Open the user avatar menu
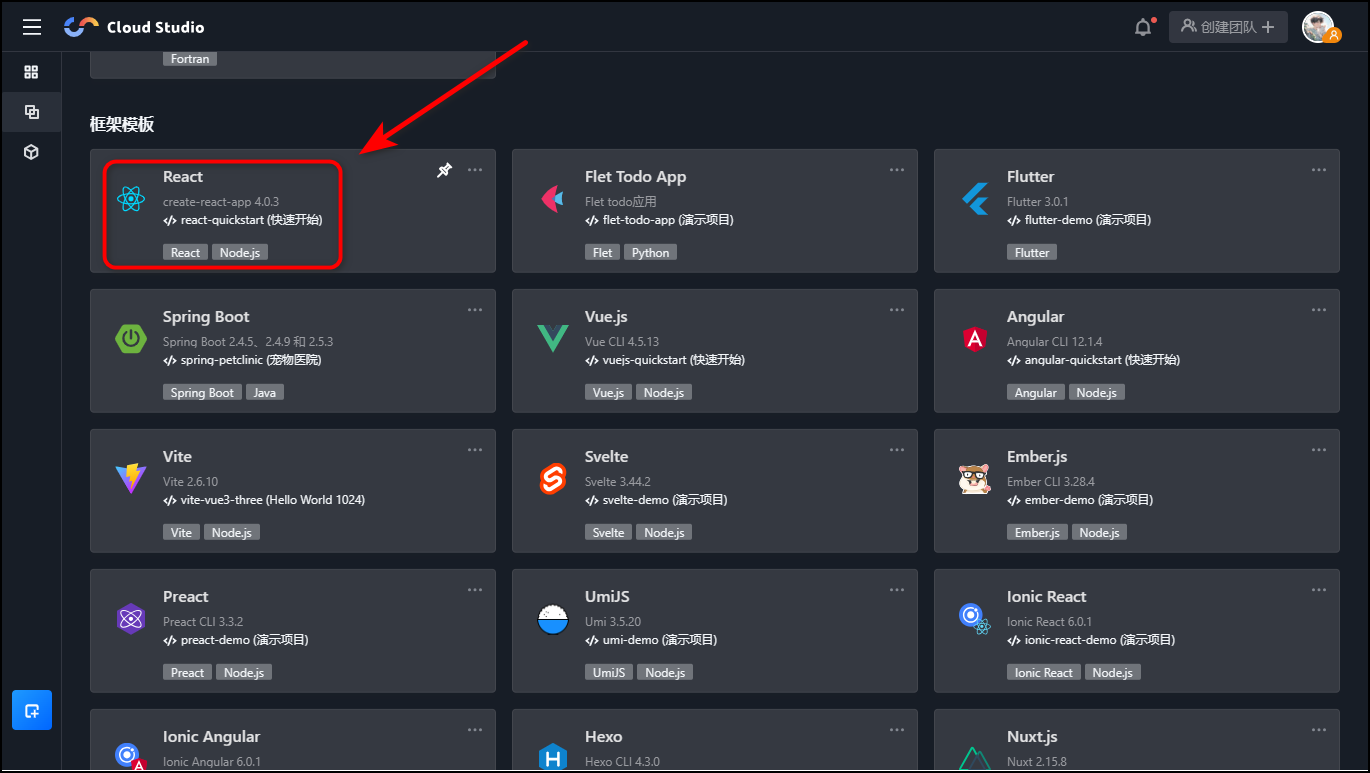This screenshot has height=773, width=1370. point(1319,27)
